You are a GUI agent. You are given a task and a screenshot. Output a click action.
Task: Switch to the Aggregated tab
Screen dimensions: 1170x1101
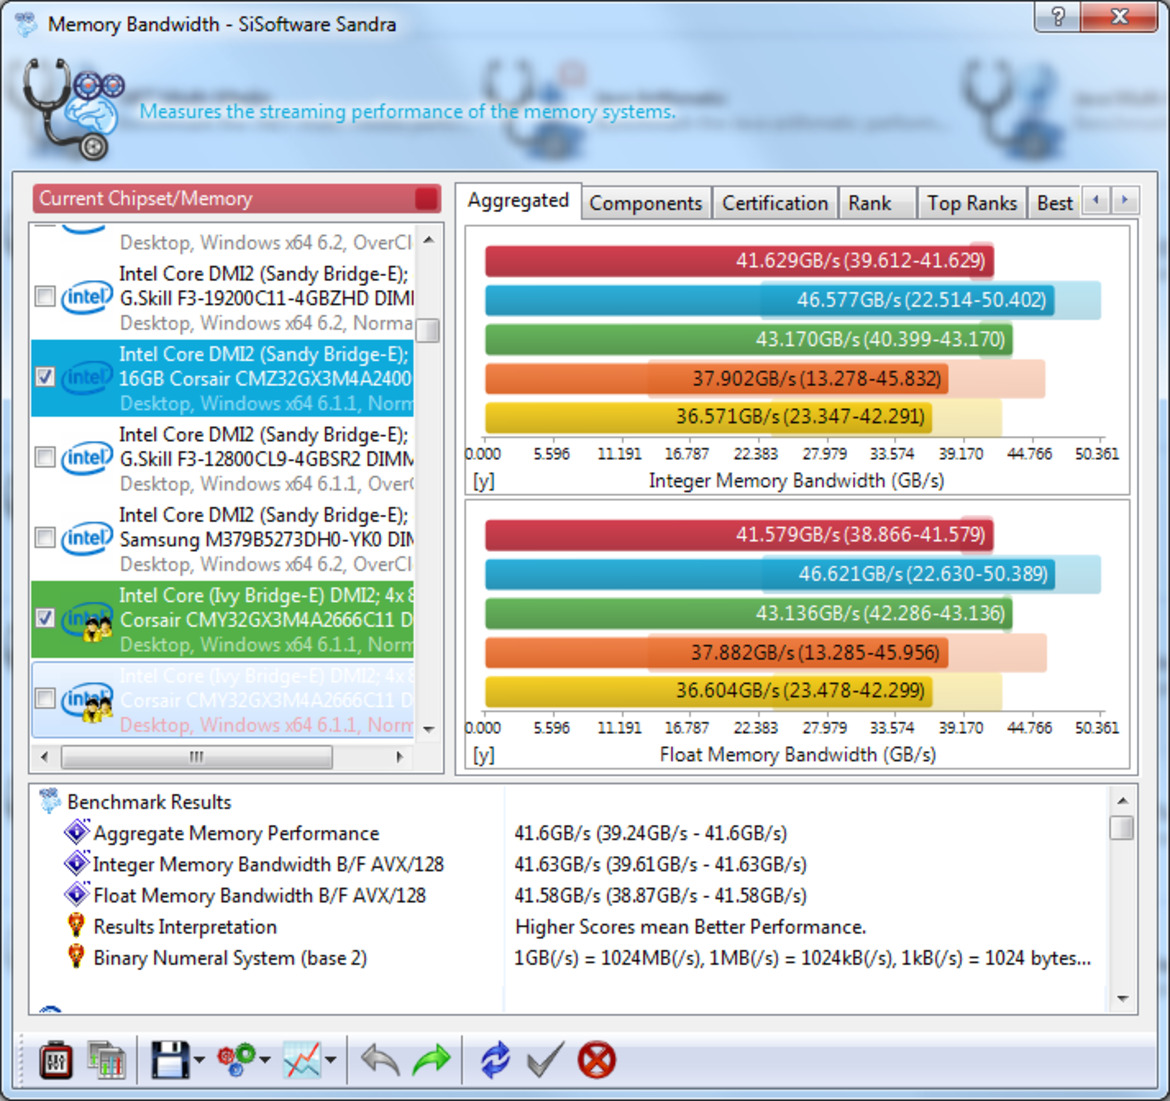[518, 201]
